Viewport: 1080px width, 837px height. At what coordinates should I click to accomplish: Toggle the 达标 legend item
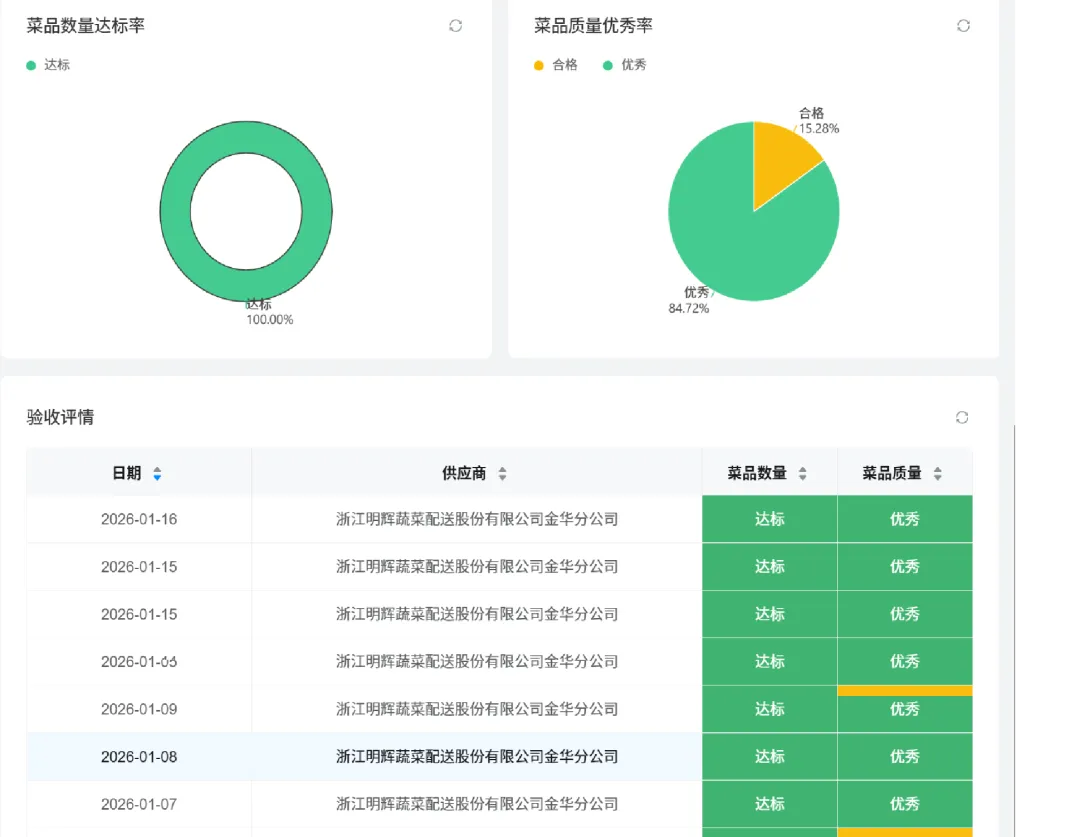[x=48, y=65]
